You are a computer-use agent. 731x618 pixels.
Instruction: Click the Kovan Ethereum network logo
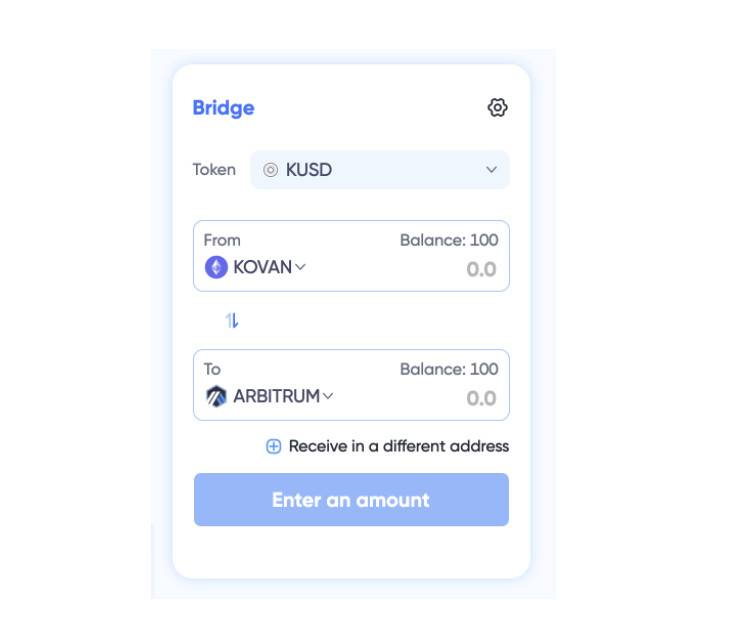coord(216,267)
